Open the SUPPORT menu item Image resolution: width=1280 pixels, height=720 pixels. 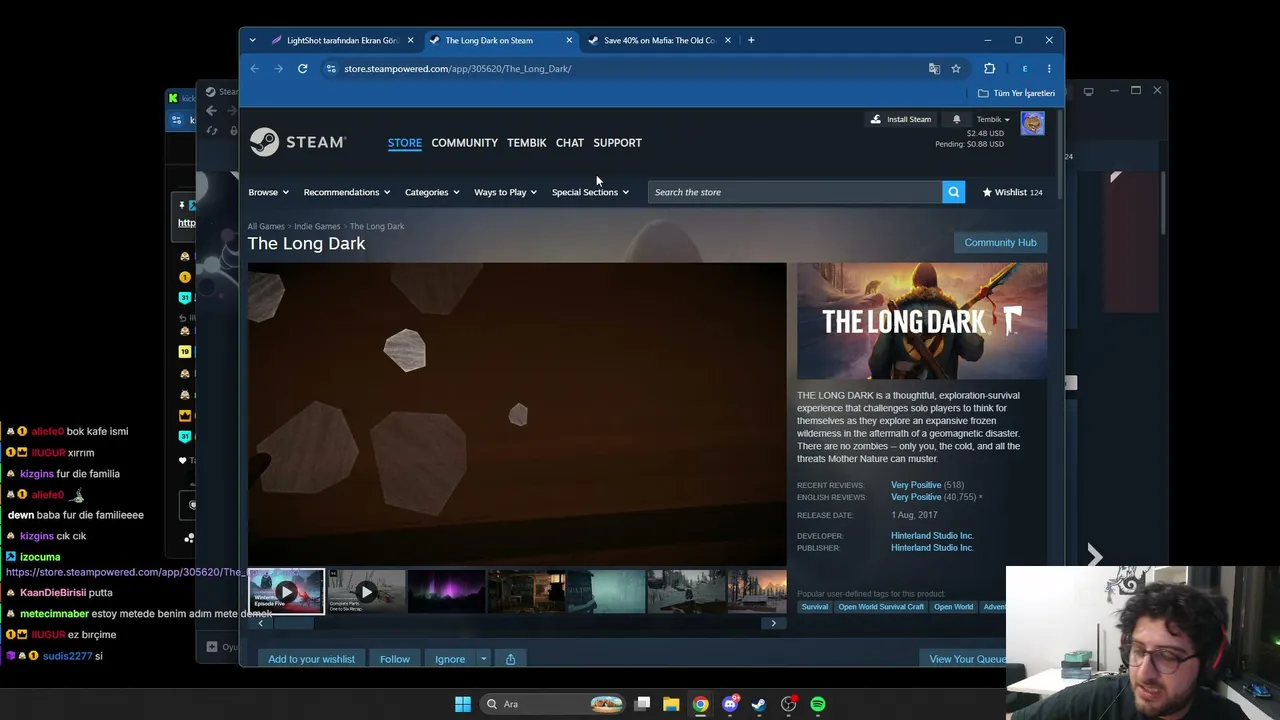(x=617, y=143)
